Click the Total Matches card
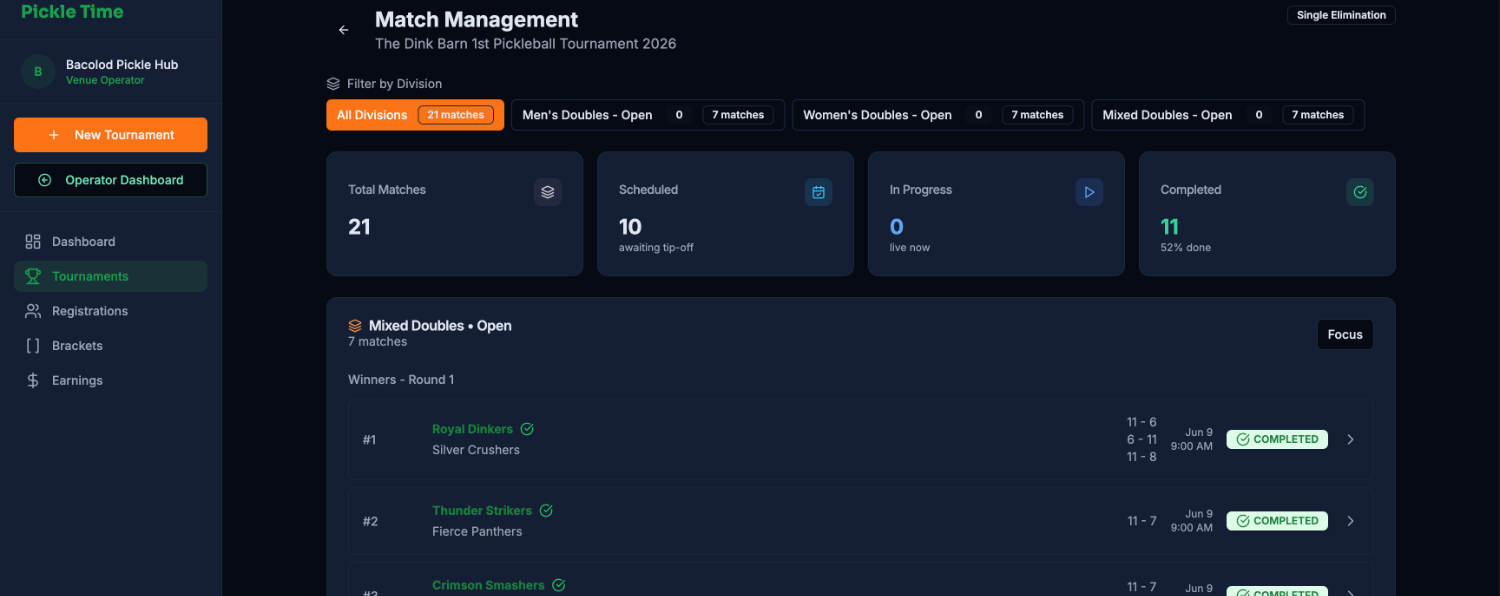 tap(455, 214)
